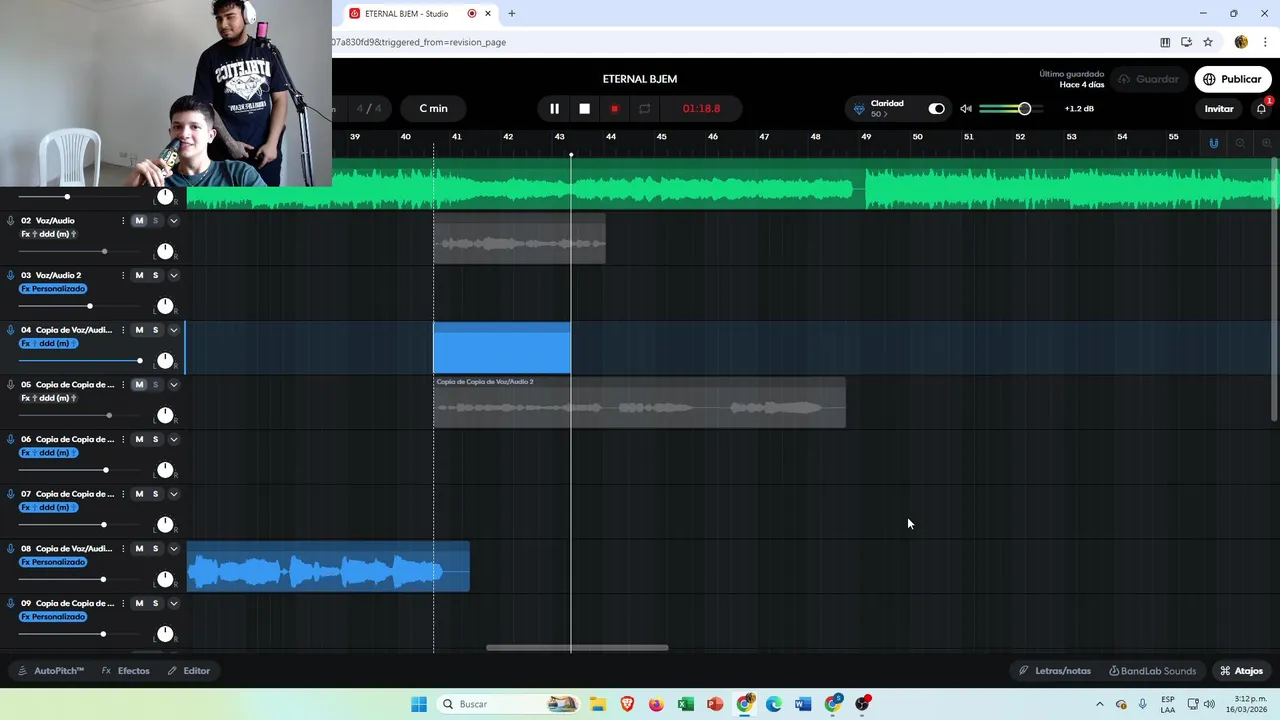Open Fx Personalizado on track 03
Viewport: 1280px width, 720px height.
53,289
